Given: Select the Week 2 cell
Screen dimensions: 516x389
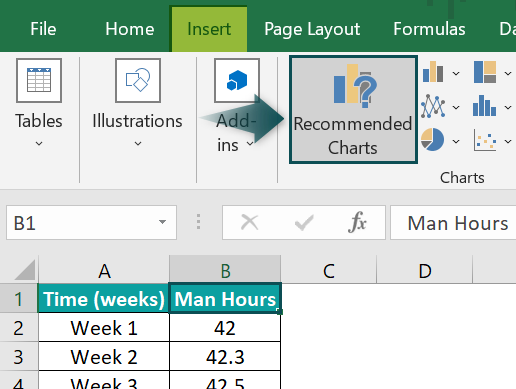Looking at the screenshot, I should coord(104,357).
